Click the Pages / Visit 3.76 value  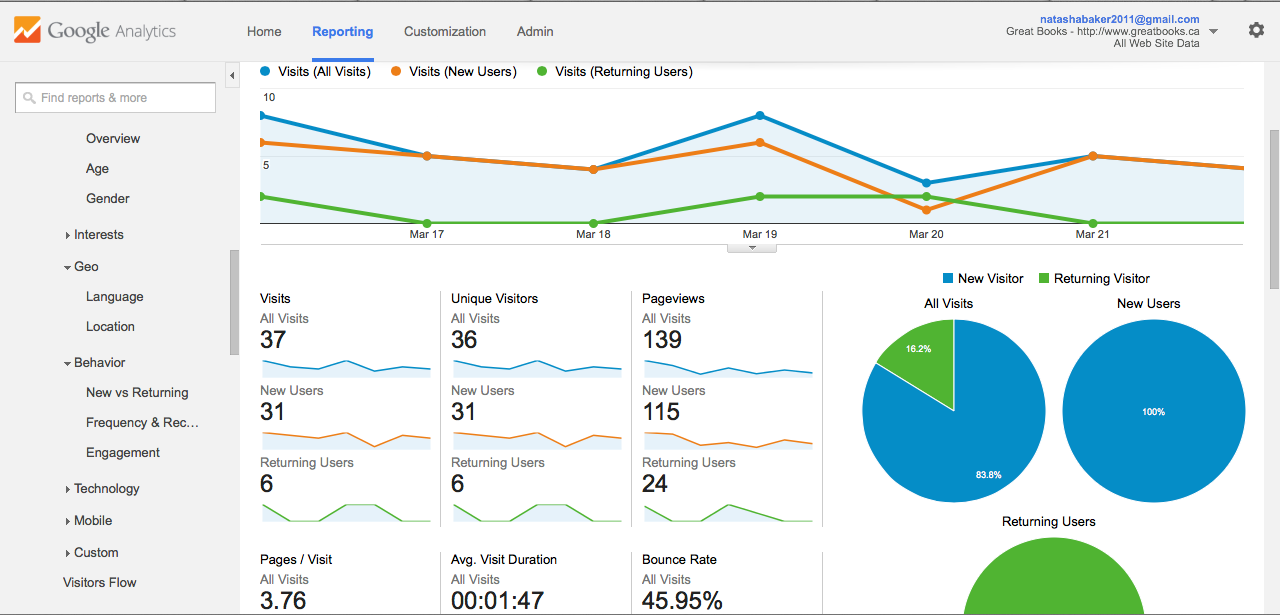click(283, 601)
